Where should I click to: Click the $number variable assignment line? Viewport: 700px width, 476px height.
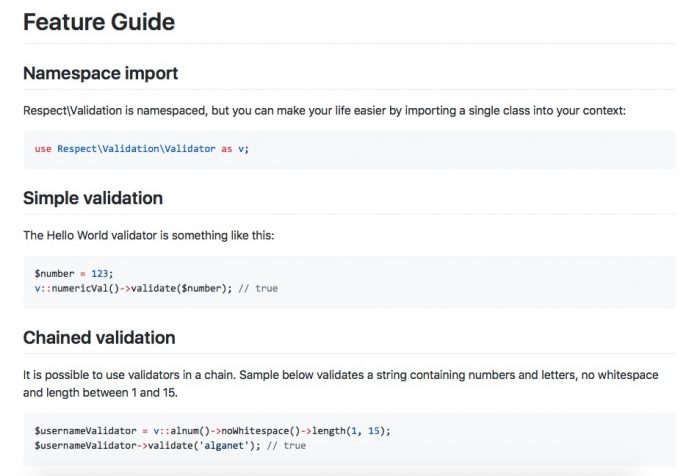[x=74, y=274]
